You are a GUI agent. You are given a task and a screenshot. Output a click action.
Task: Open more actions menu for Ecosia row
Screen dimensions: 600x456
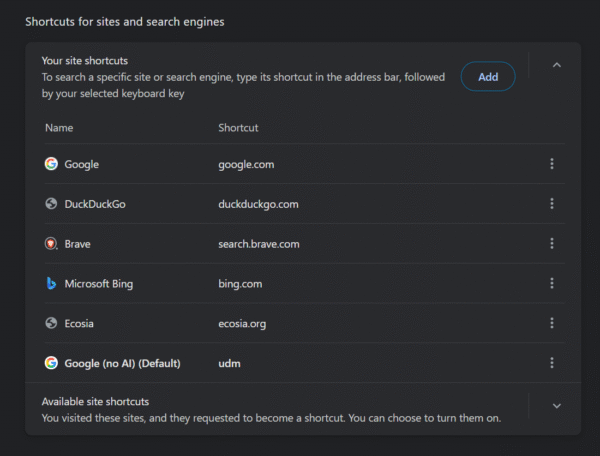552,323
